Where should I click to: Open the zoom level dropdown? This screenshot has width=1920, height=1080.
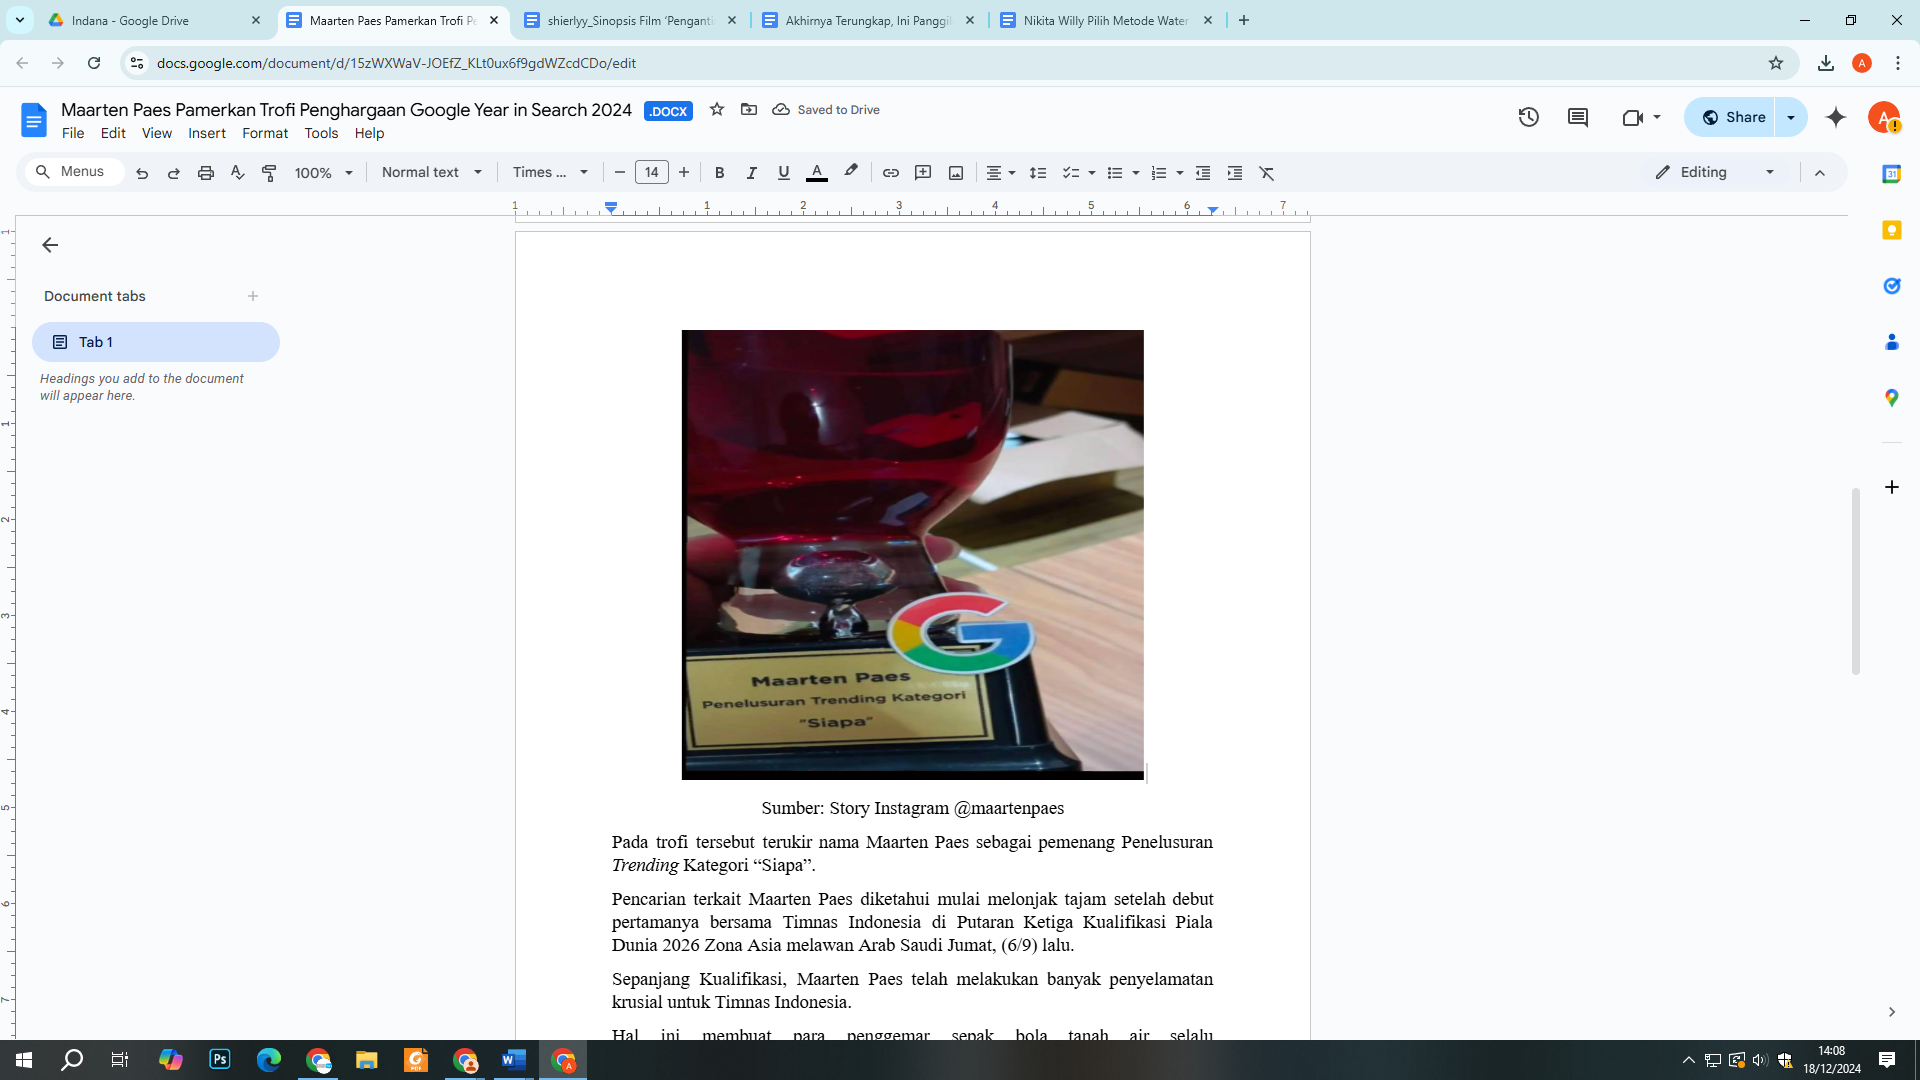click(324, 173)
